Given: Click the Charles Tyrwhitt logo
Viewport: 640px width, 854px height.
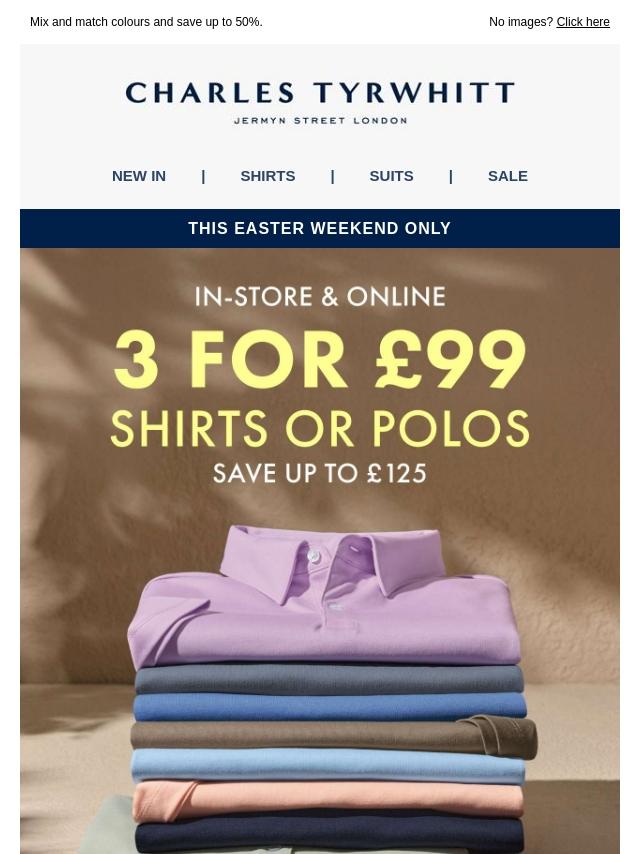Looking at the screenshot, I should tap(320, 102).
